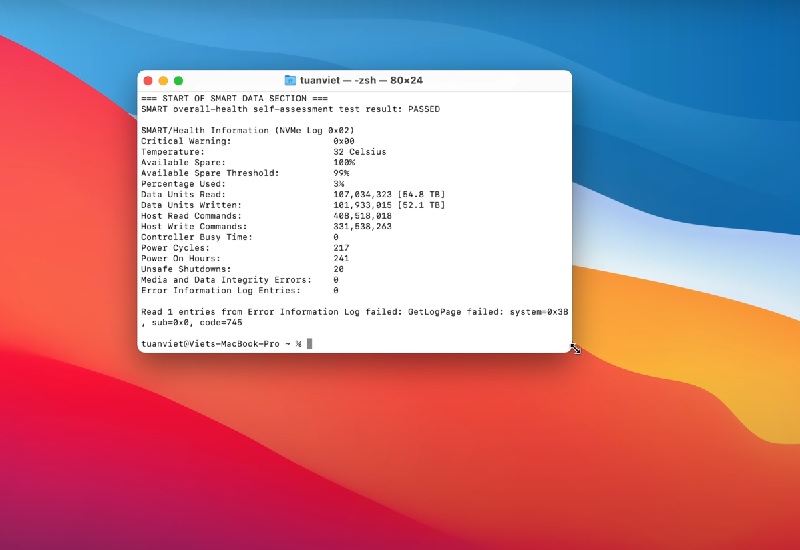The width and height of the screenshot is (800, 550).
Task: Click the folder proxy icon in title bar
Action: pyautogui.click(x=290, y=80)
